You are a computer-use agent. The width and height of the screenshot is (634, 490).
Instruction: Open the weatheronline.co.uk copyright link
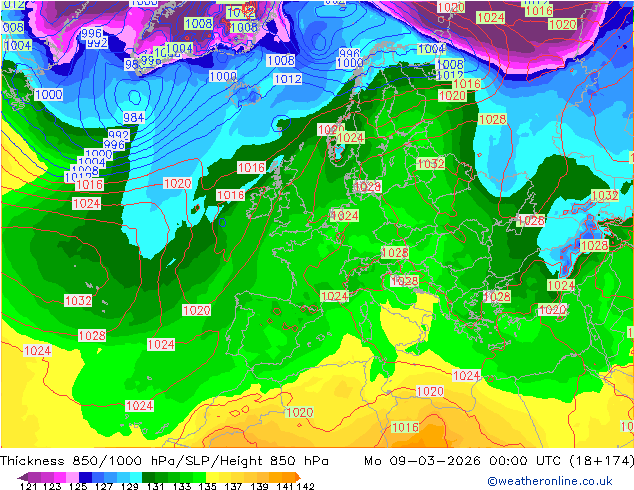(550, 481)
